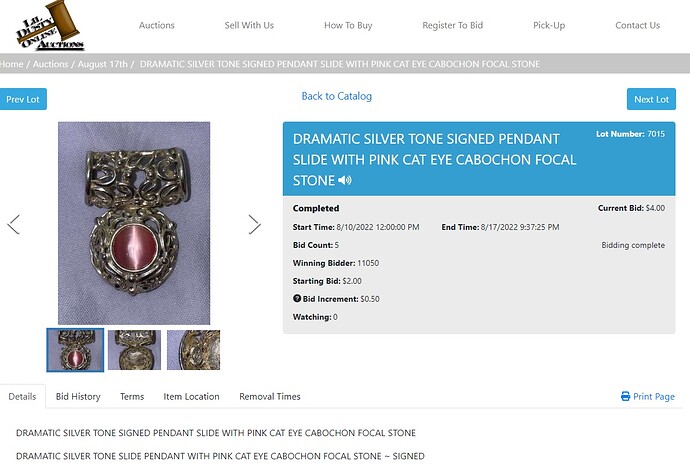This screenshot has width=690, height=472.
Task: Select the second pendant back thumbnail
Action: (x=134, y=350)
